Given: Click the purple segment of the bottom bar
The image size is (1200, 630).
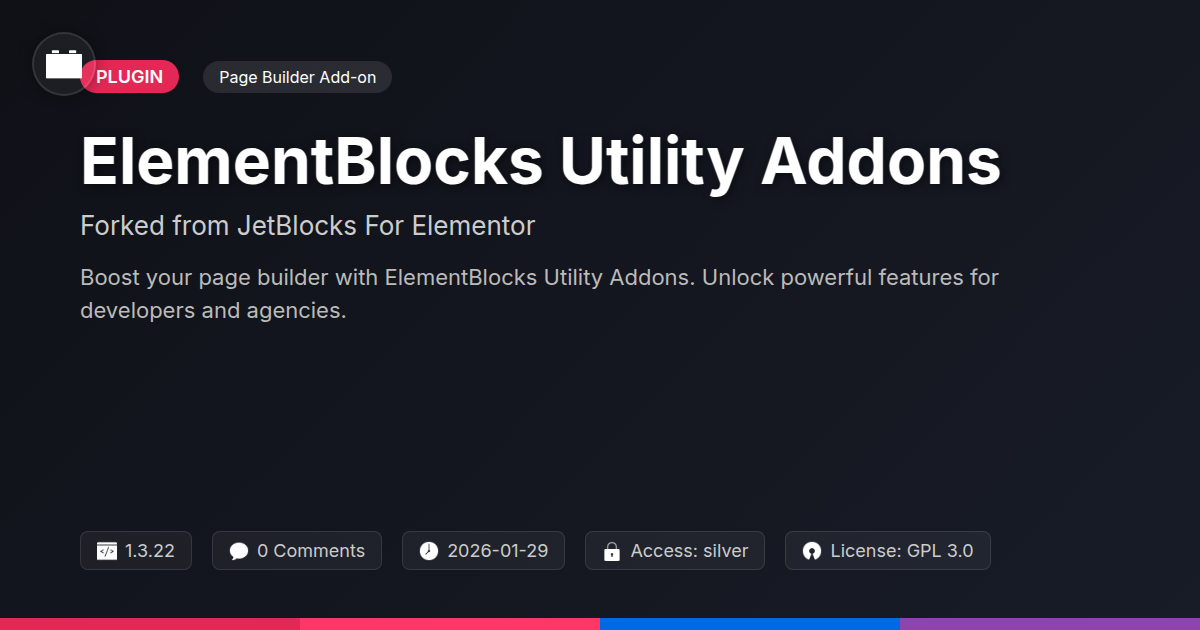Looking at the screenshot, I should click(x=1050, y=623).
